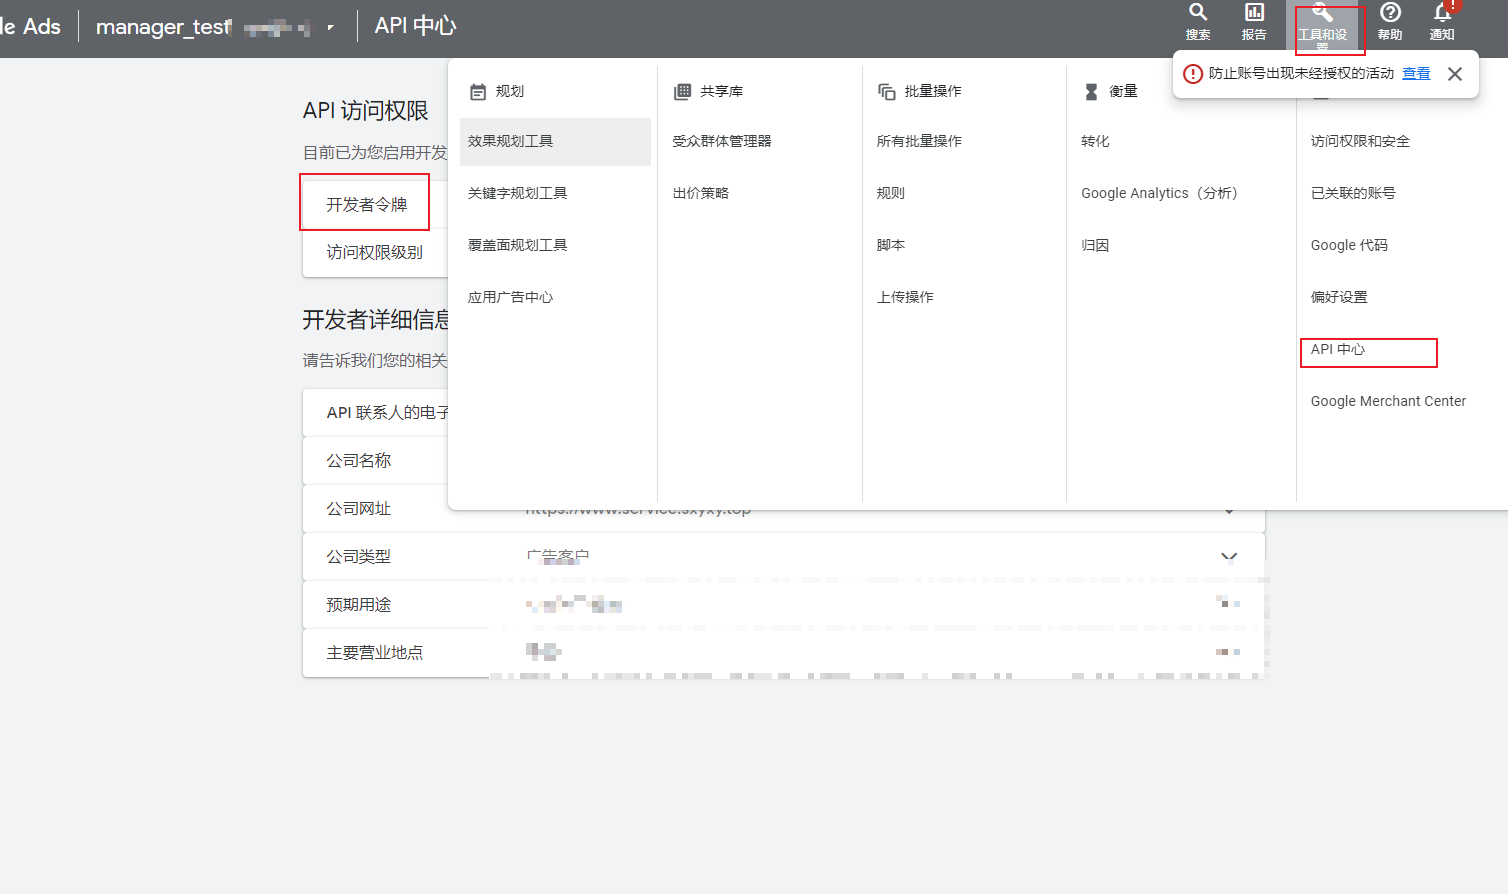Click the 访问权限级别 row
This screenshot has height=894, width=1508.
[375, 253]
